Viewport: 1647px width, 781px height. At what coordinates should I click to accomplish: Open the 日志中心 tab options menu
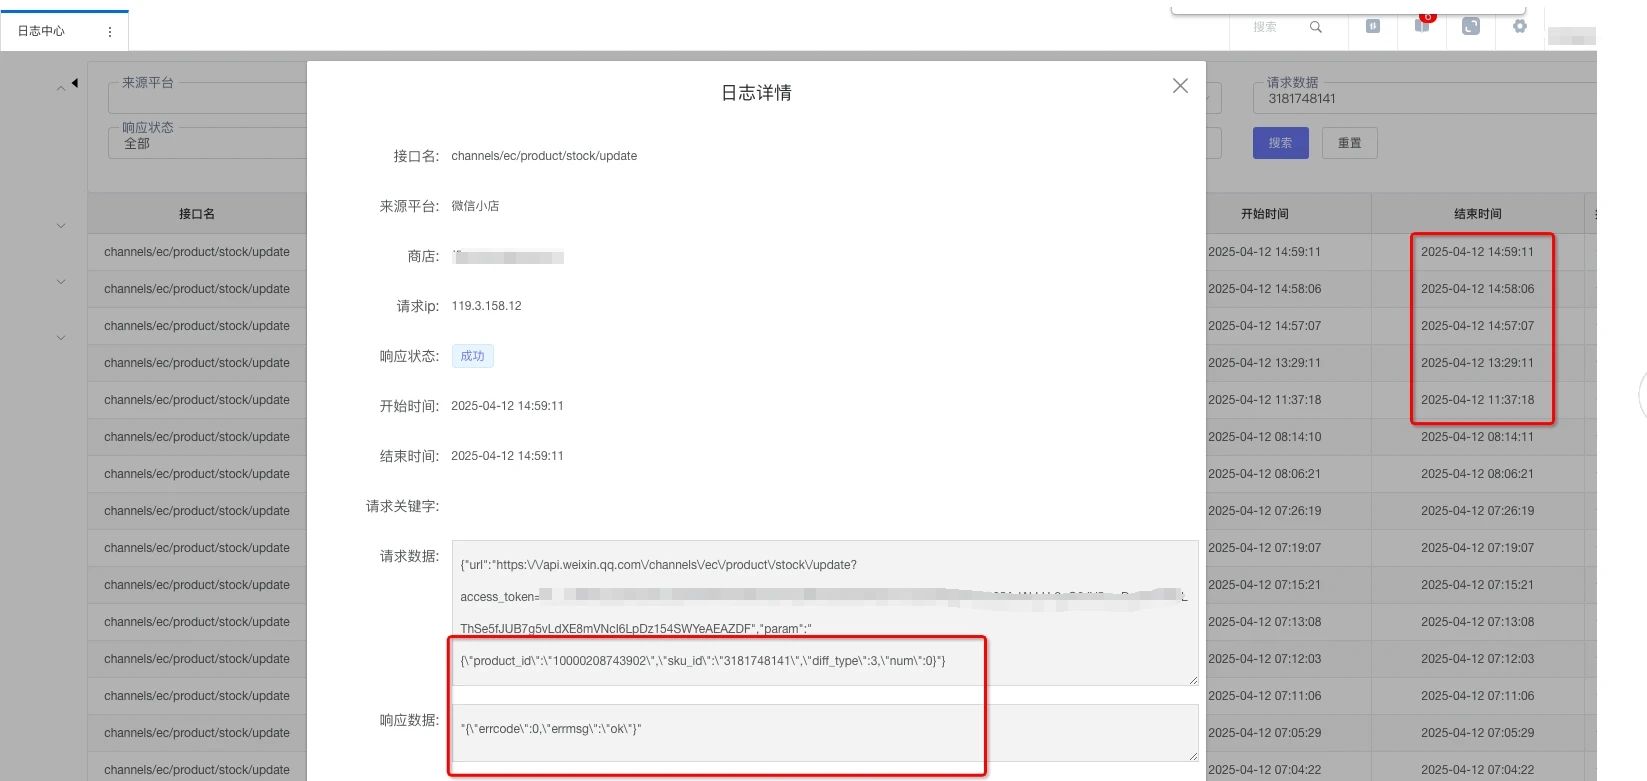110,32
